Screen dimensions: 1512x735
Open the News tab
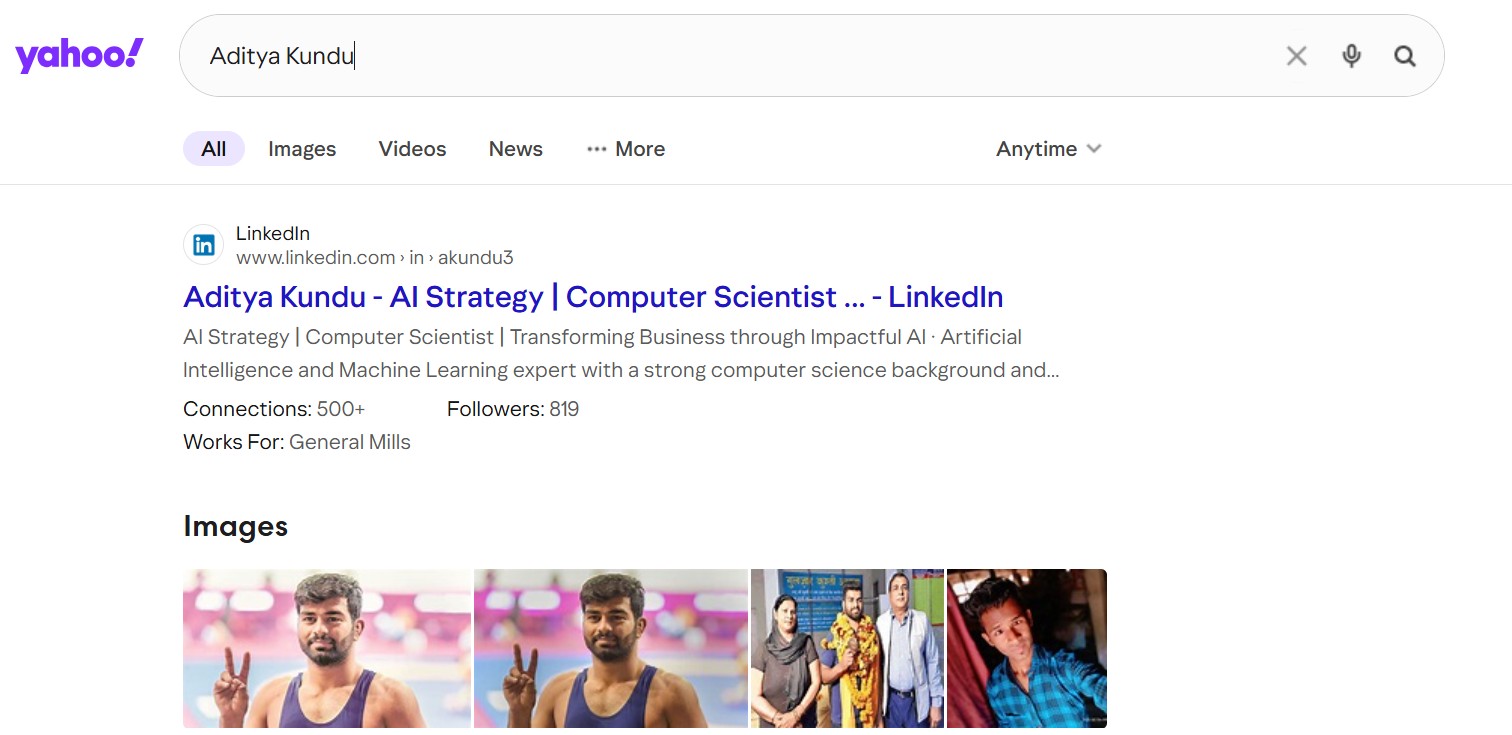point(515,149)
